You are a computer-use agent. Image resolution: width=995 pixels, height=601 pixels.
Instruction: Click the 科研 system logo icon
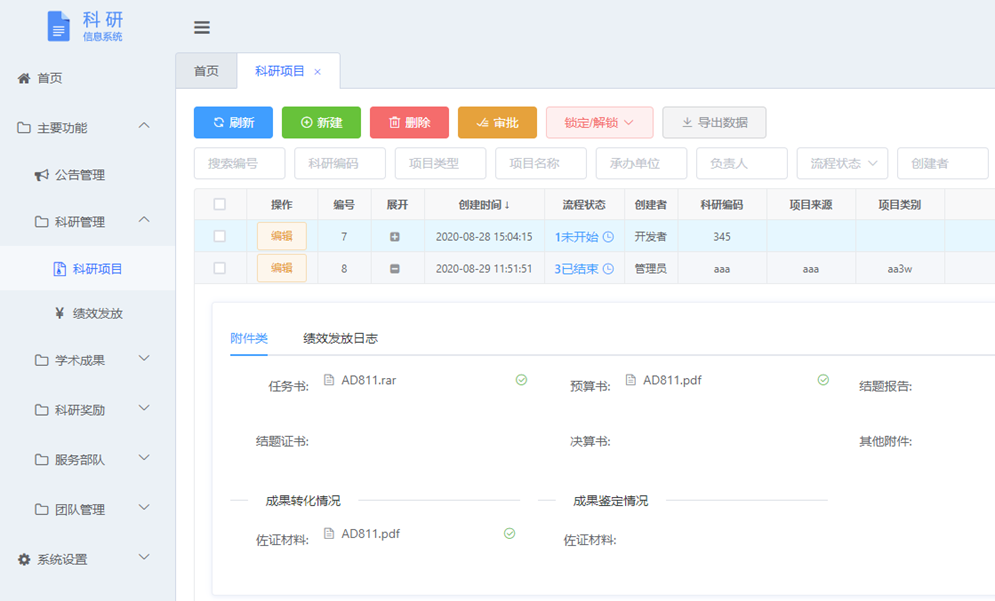coord(58,27)
